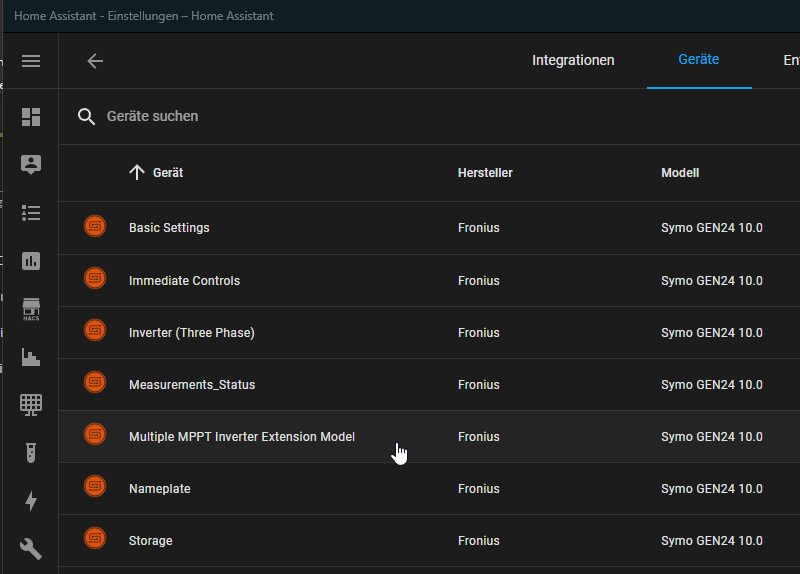Sort devices by Gerät column
The width and height of the screenshot is (800, 574).
(167, 173)
